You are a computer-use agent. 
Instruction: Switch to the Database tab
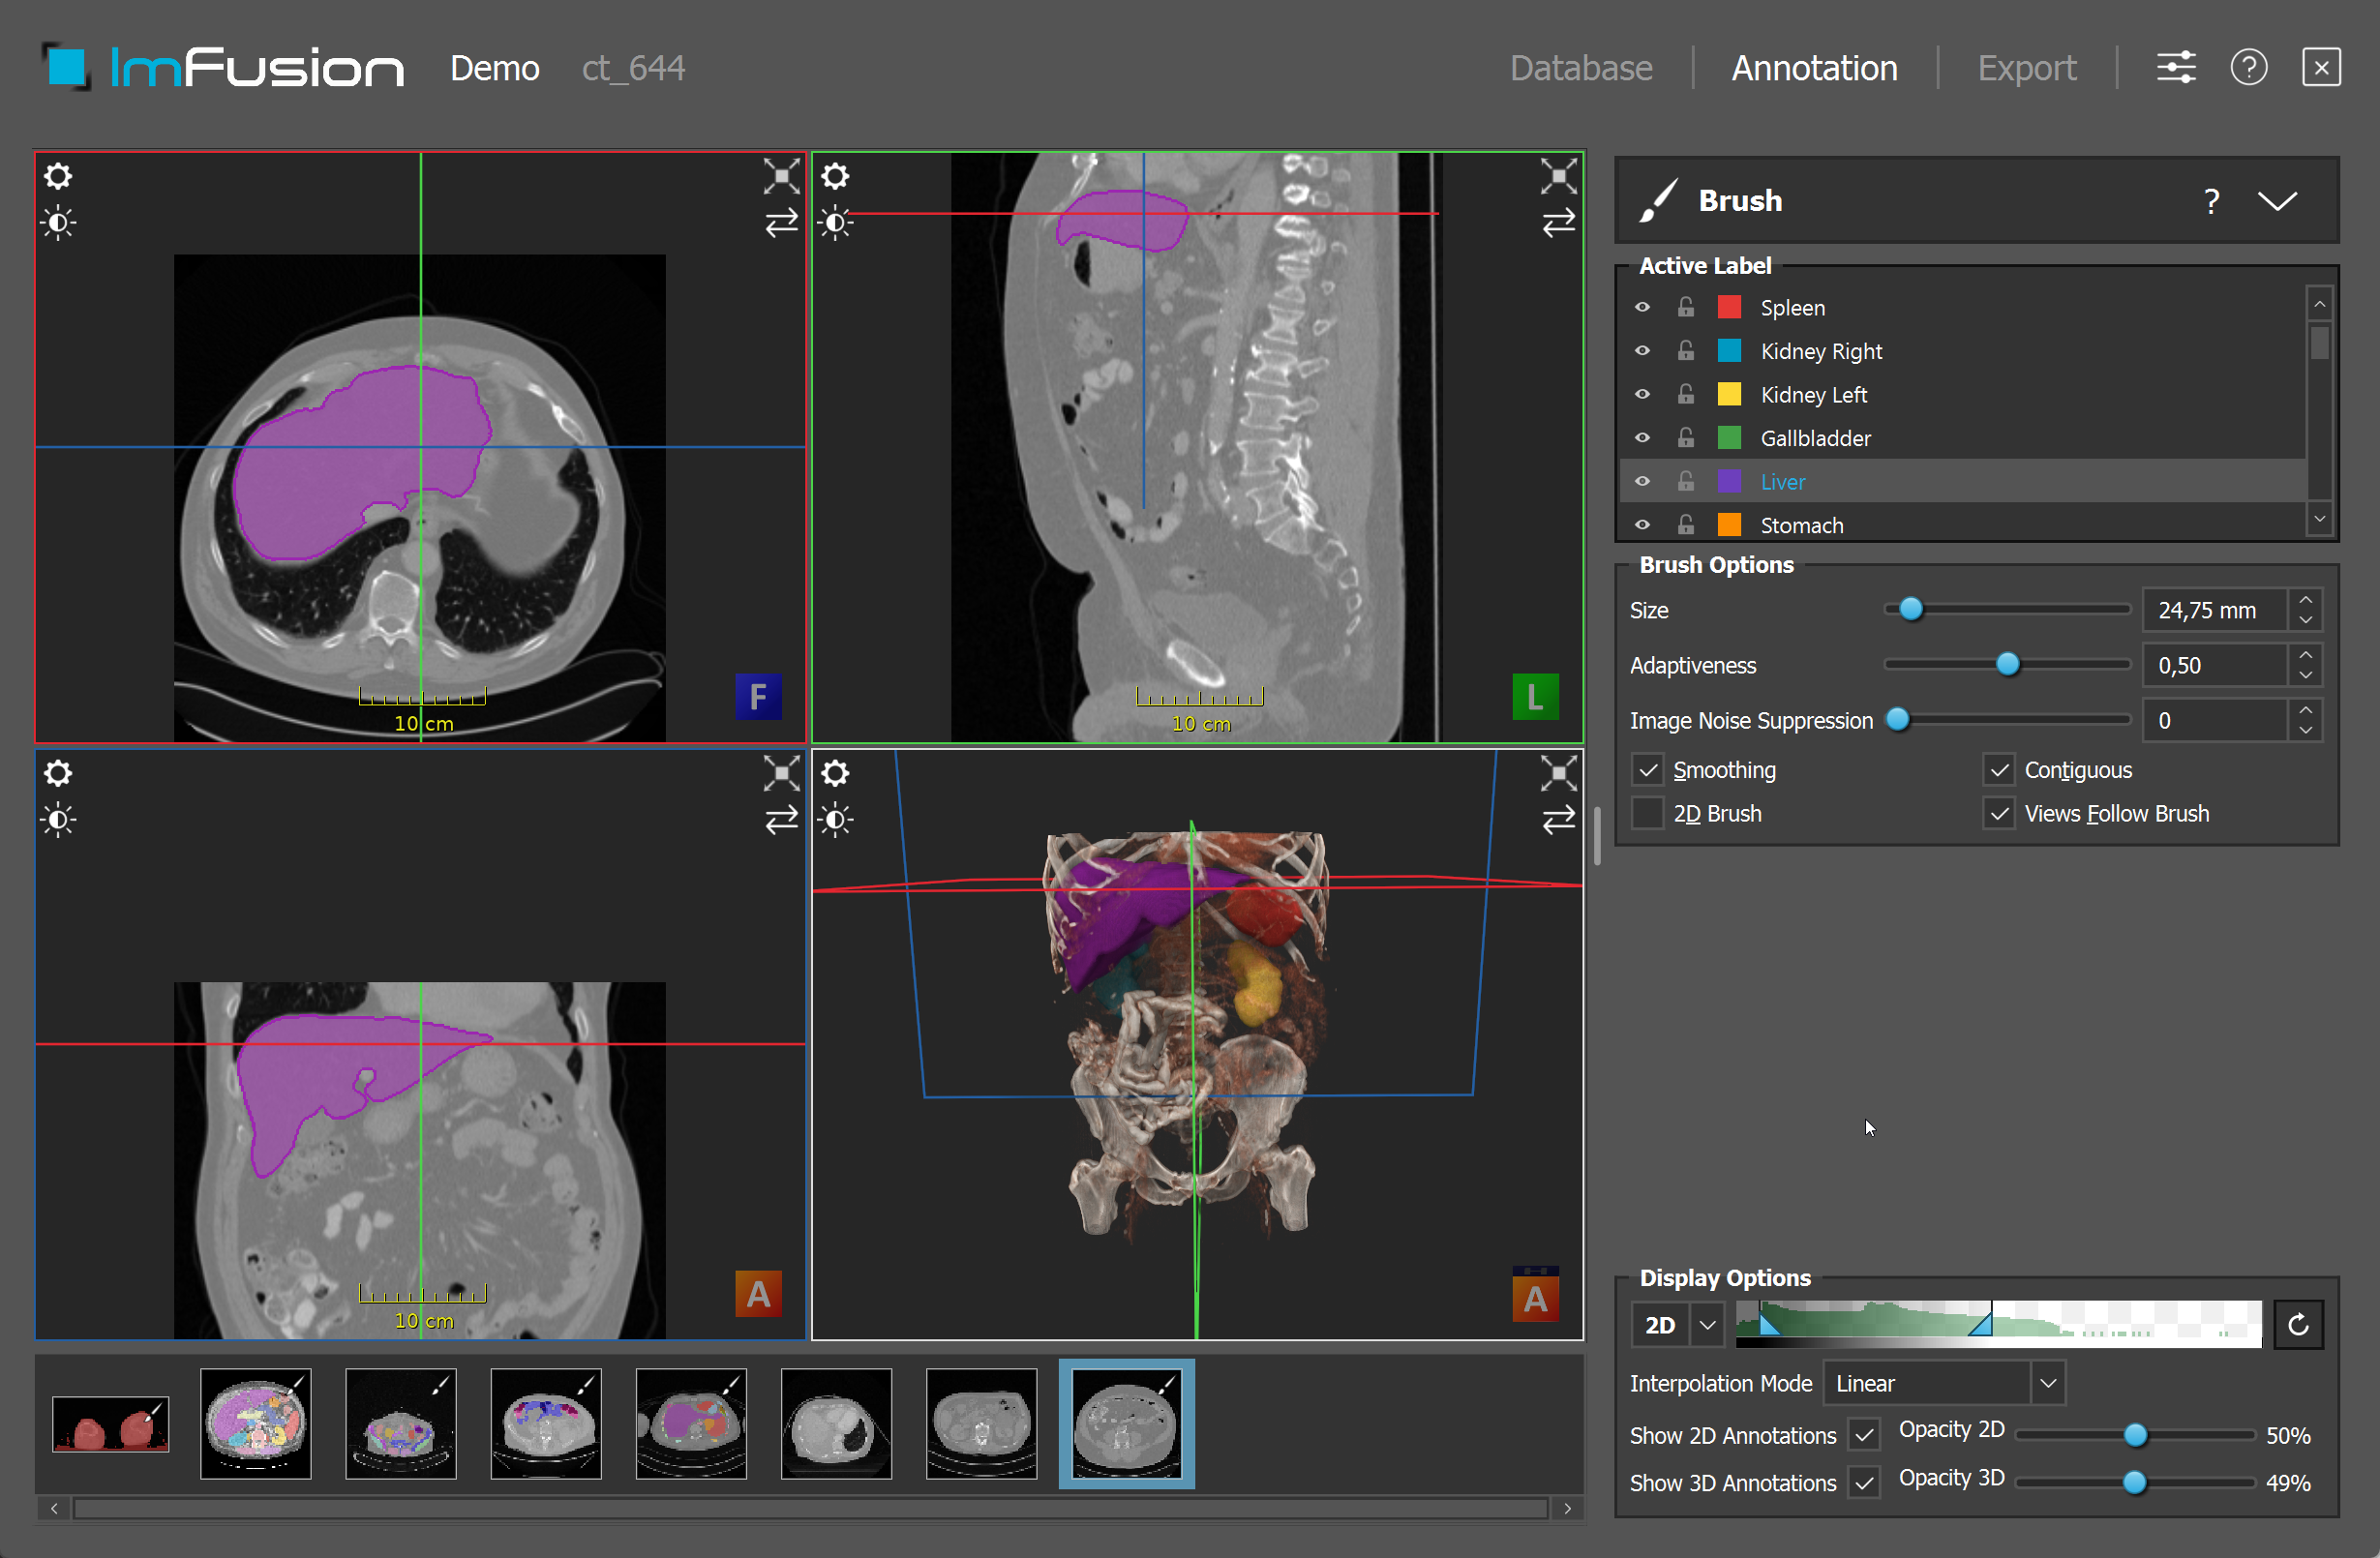[x=1580, y=68]
